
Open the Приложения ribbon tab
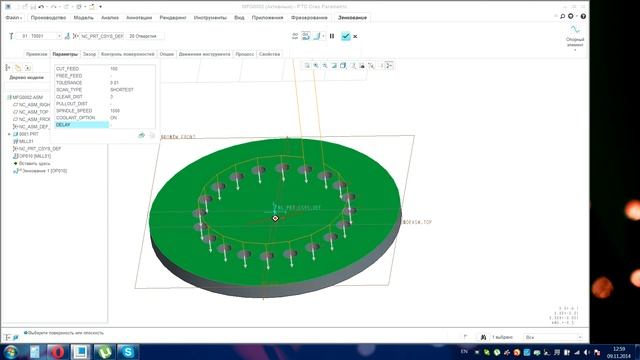point(267,18)
